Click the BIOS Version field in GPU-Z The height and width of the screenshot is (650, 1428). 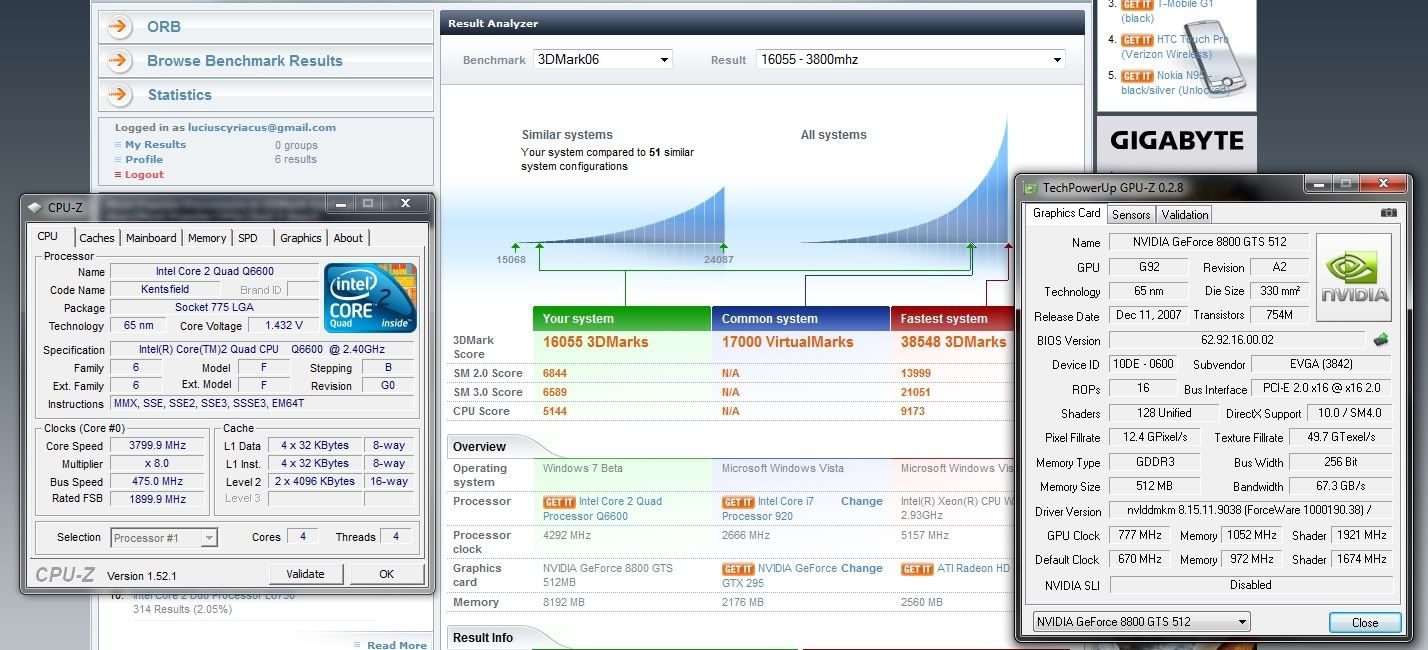click(x=1237, y=340)
